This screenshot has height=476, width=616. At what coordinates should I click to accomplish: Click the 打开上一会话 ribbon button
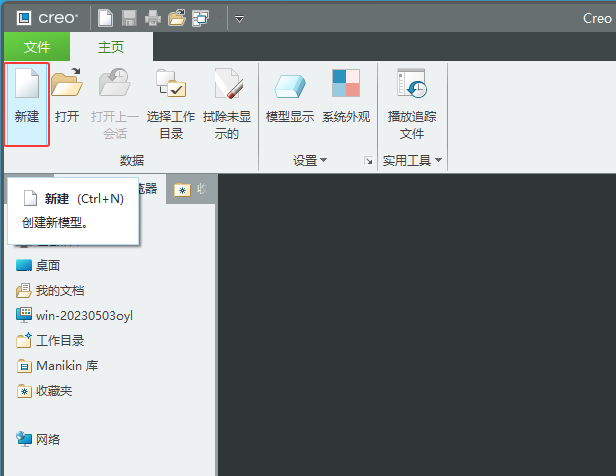pyautogui.click(x=115, y=104)
